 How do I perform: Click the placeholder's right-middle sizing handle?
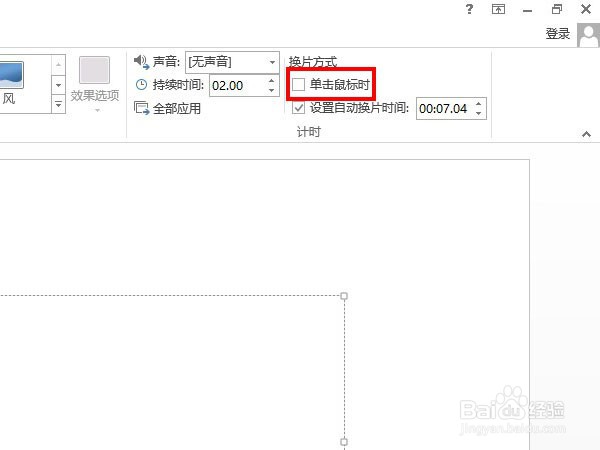[344, 442]
